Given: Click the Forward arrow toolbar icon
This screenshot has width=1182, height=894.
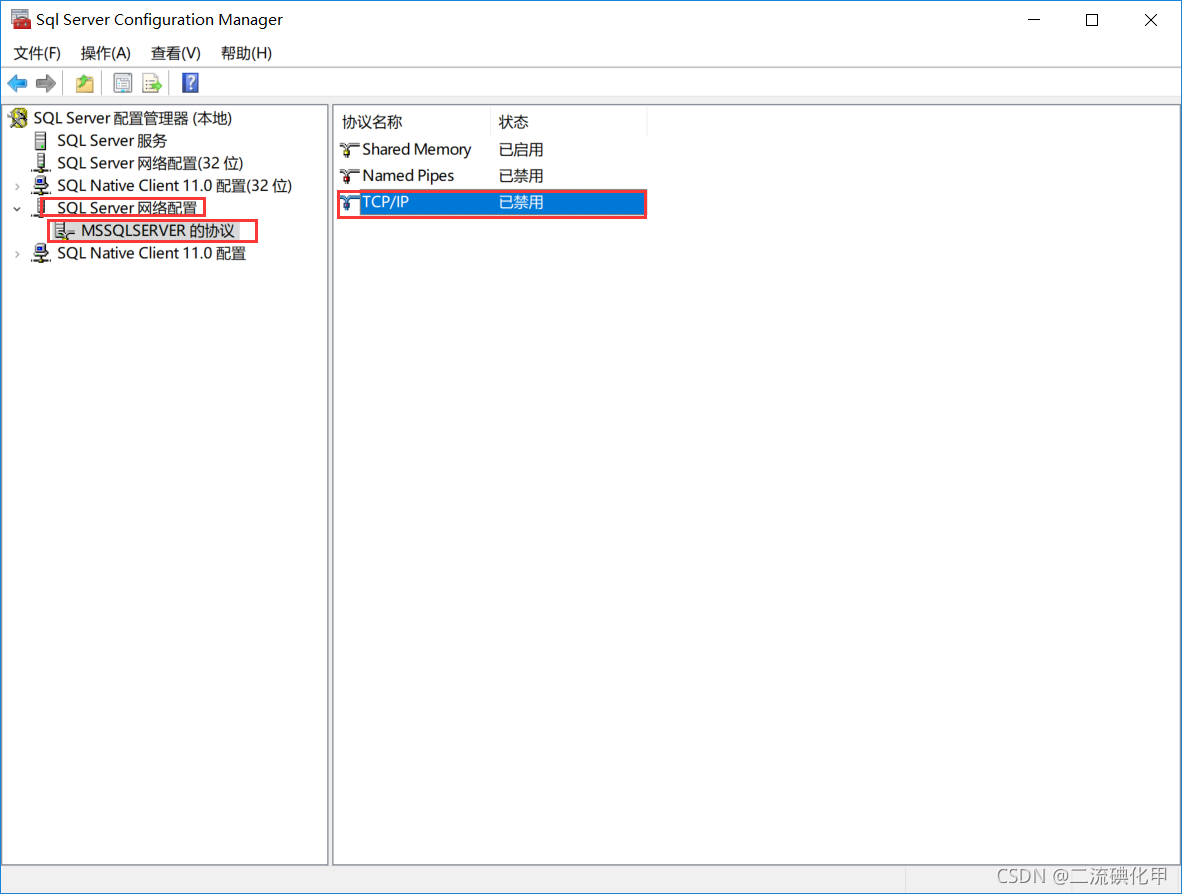Looking at the screenshot, I should point(46,83).
